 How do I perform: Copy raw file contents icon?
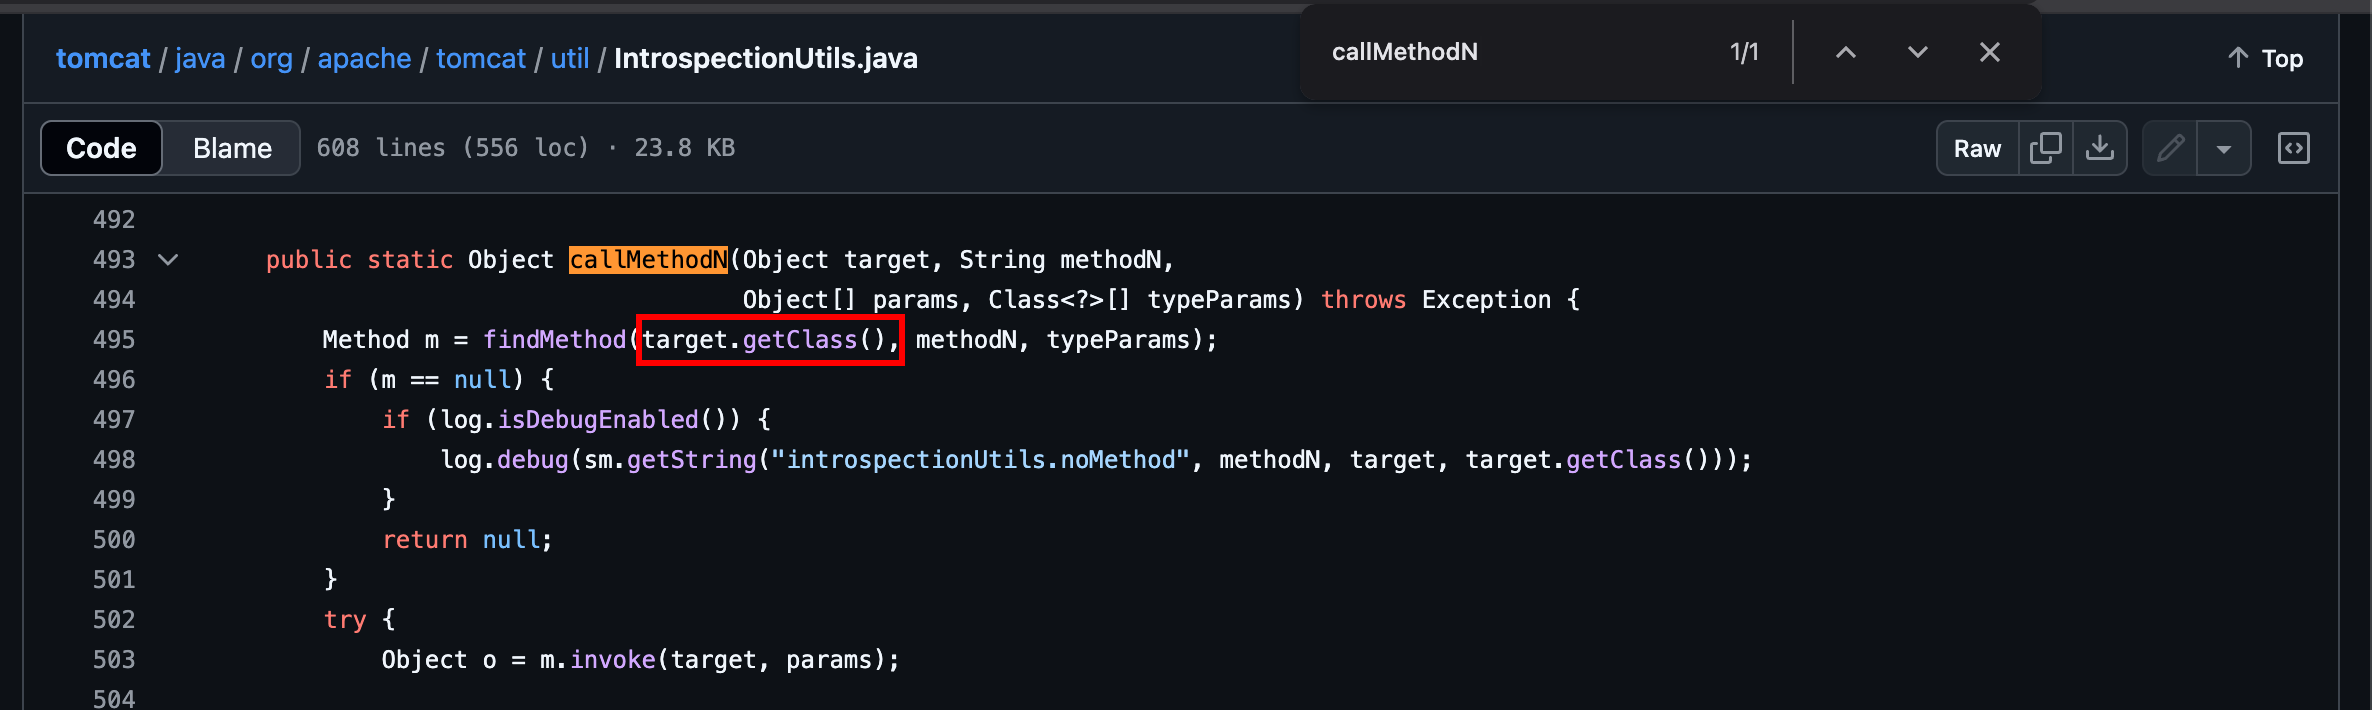[2046, 148]
